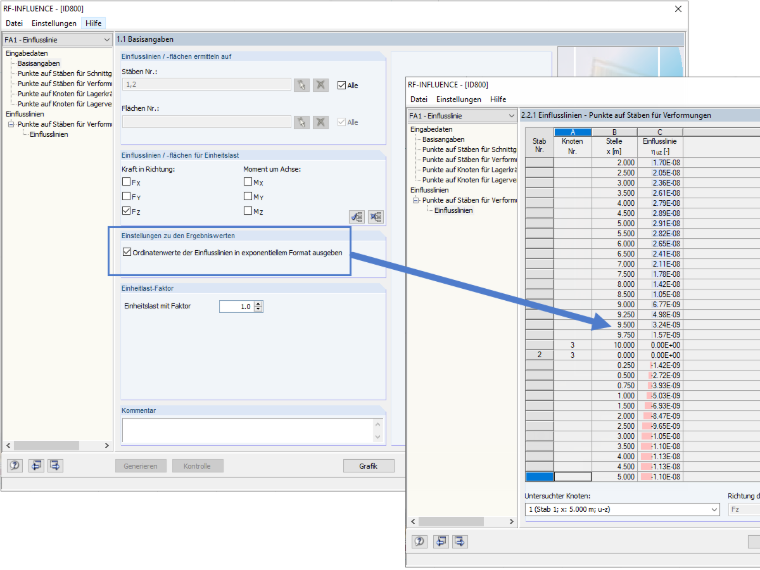Toggle the Alle checkbox for Flächen Nr.
Screen dimensions: 760x570
341,122
